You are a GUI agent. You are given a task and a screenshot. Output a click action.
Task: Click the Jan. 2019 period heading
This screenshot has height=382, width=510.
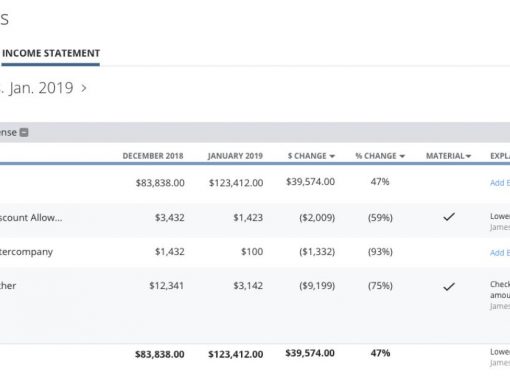click(41, 88)
